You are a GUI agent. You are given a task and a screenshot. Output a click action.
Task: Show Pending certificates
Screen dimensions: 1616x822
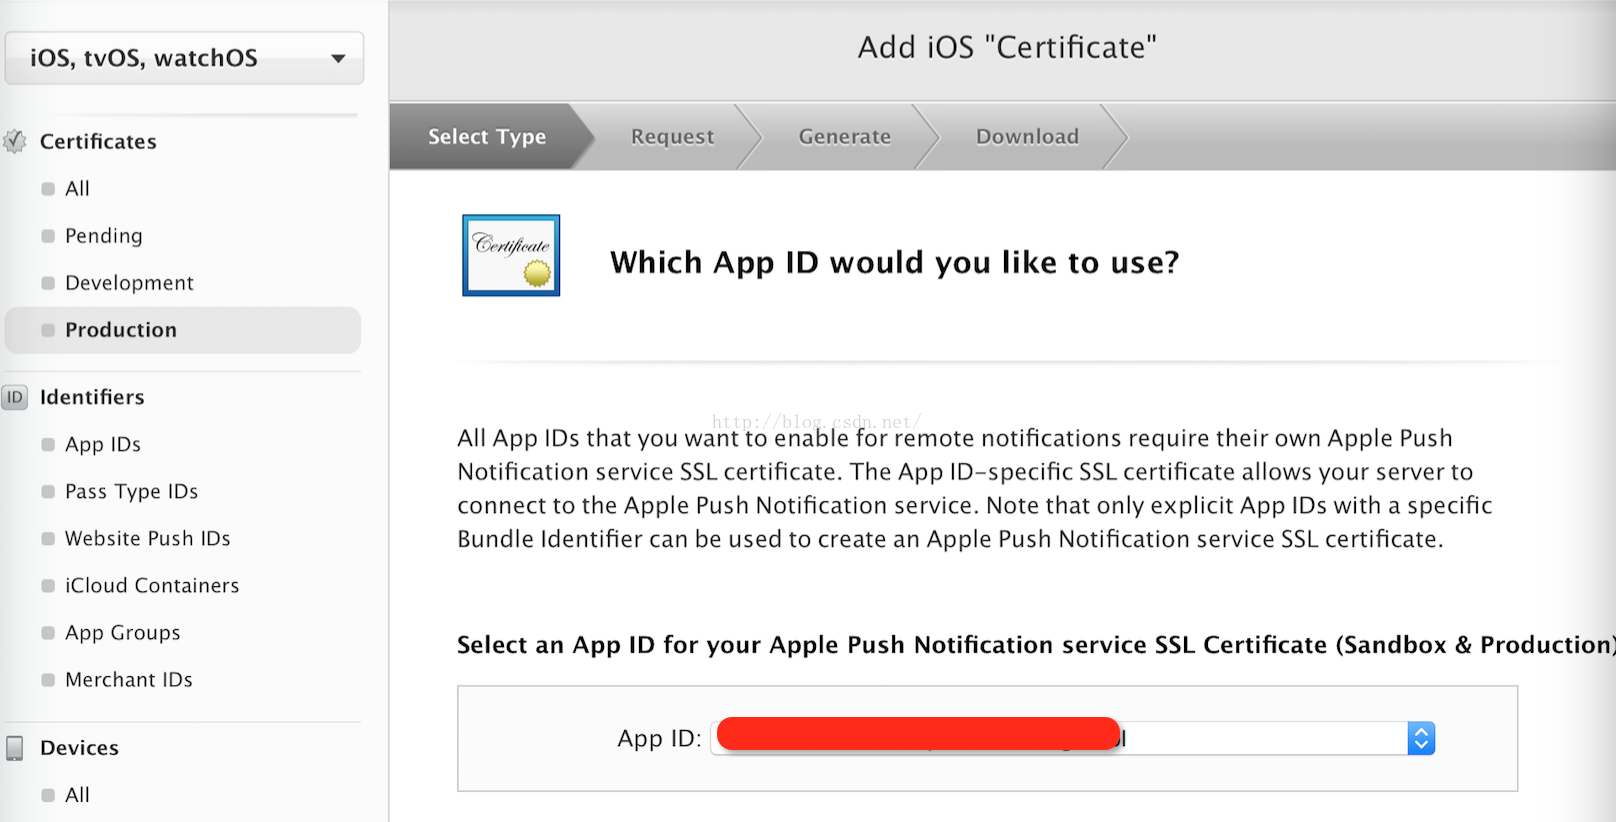click(103, 236)
